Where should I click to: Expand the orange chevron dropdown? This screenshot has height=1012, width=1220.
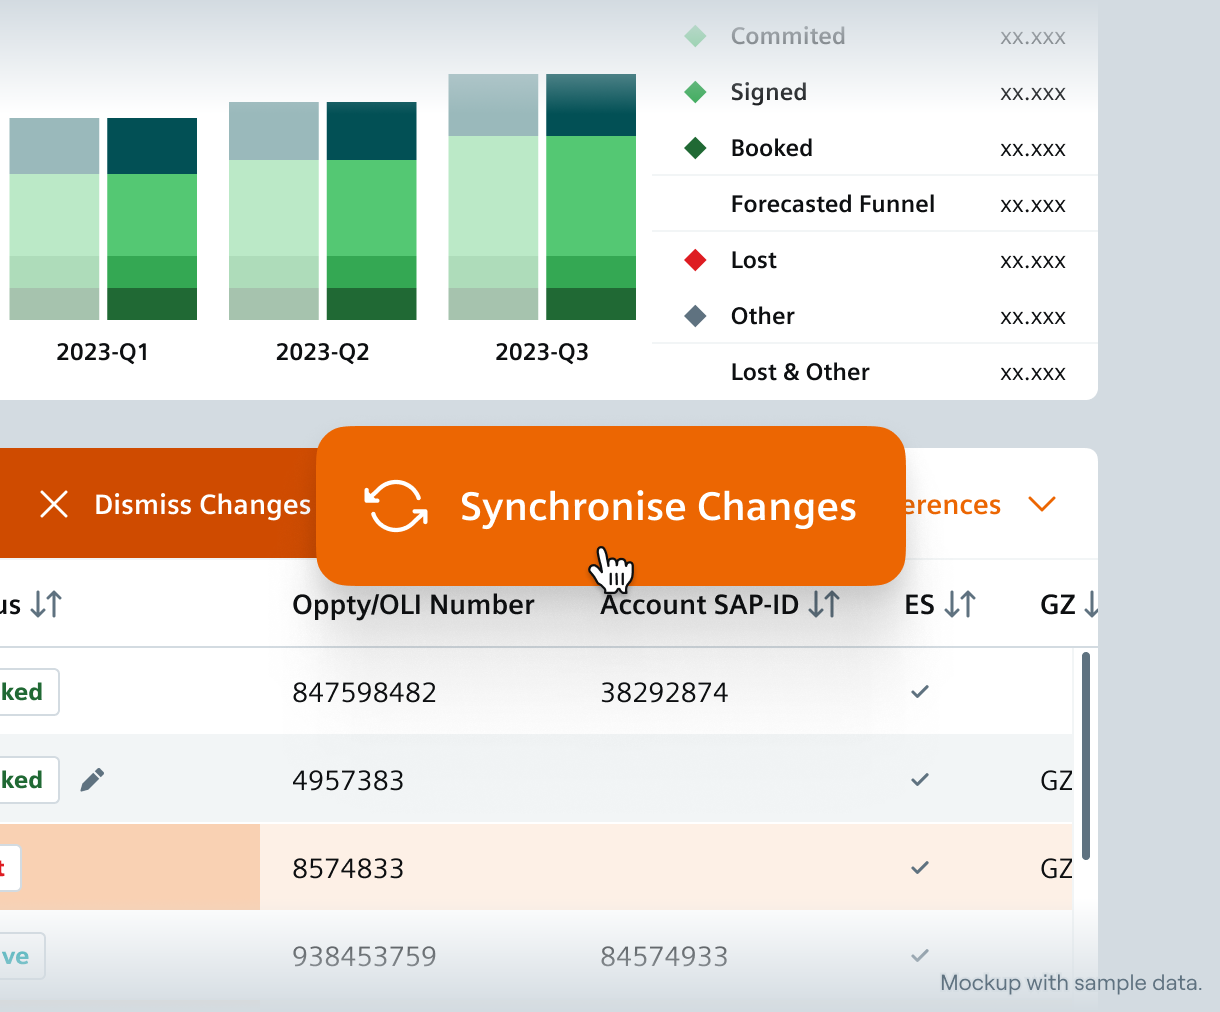coord(1042,504)
